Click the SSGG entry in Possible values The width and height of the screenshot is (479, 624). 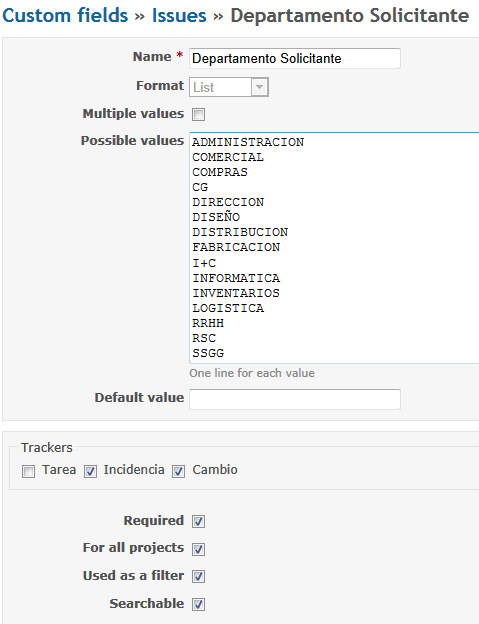click(x=208, y=353)
